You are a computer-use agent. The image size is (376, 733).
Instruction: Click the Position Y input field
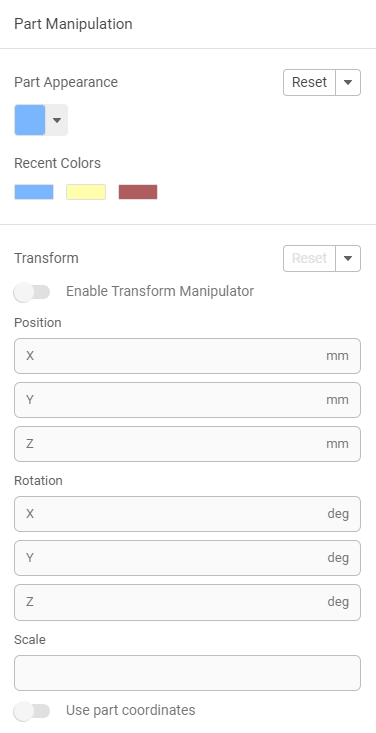click(188, 400)
